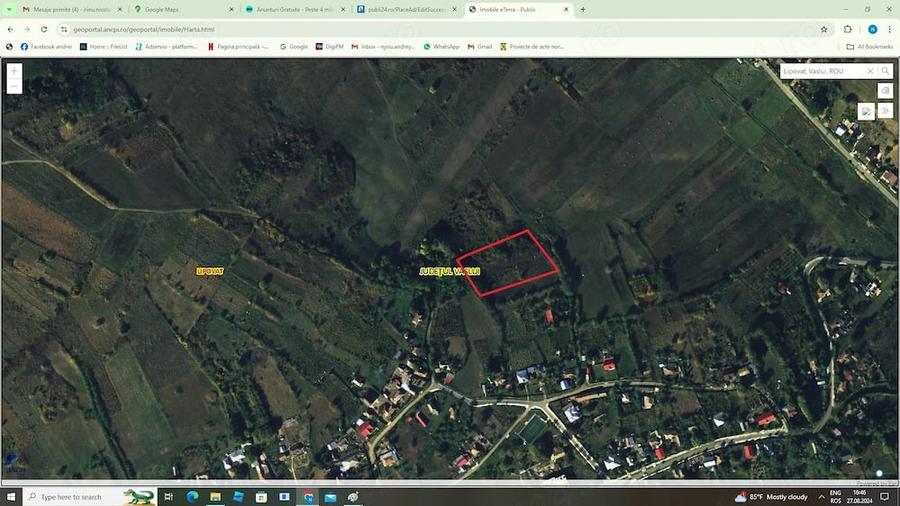900x506 pixels.
Task: Click the address bar URL
Action: [x=144, y=29]
